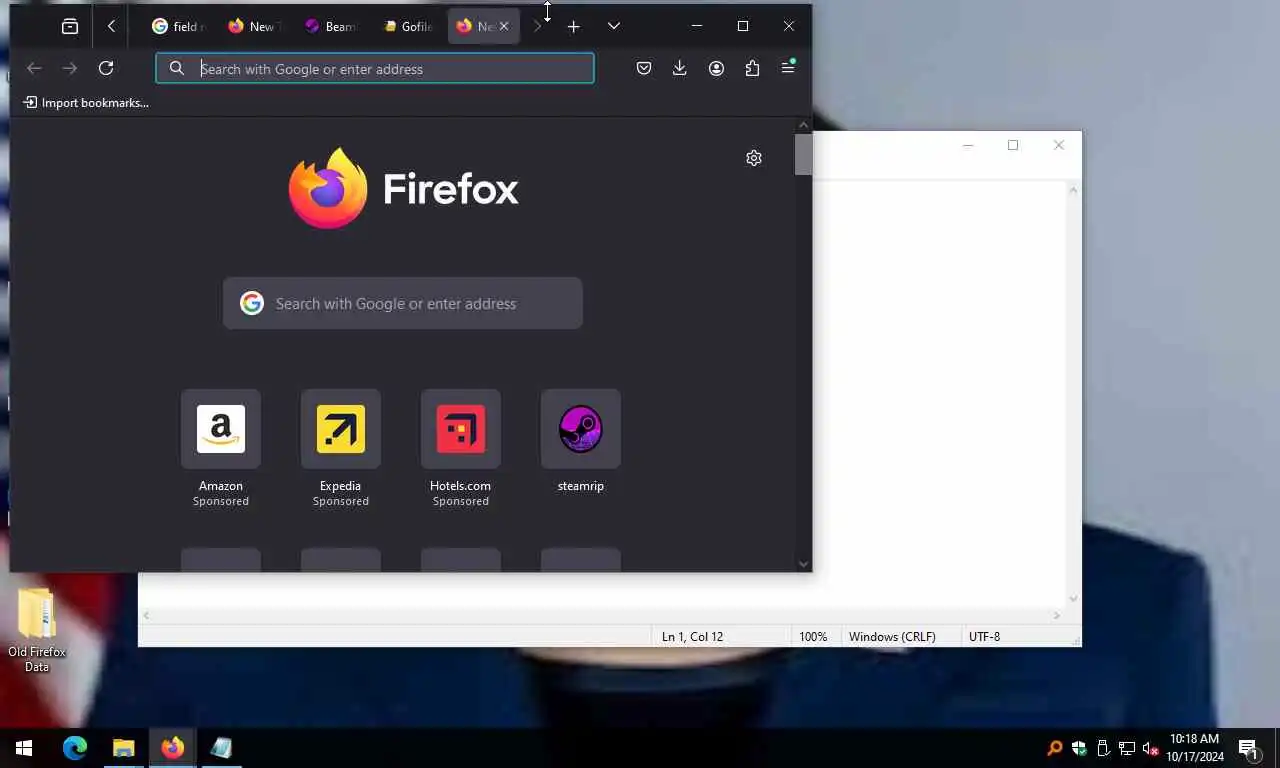
Task: Click Notepad zoom 100% status entry
Action: pyautogui.click(x=813, y=636)
